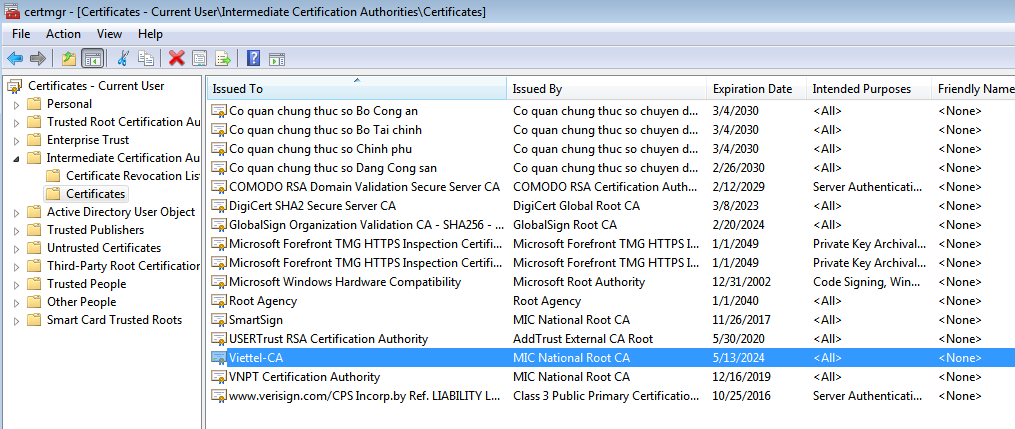Sort by Intended Purposes column header

pos(869,89)
